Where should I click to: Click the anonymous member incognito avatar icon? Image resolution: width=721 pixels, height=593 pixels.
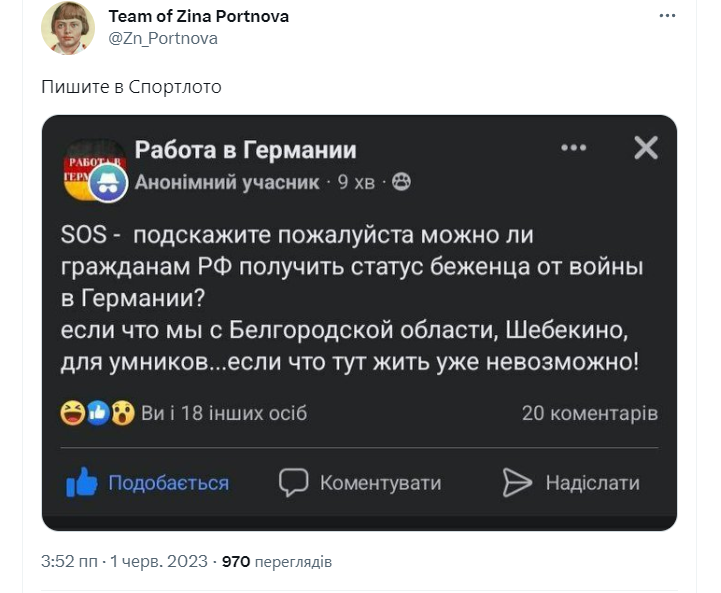coord(108,183)
